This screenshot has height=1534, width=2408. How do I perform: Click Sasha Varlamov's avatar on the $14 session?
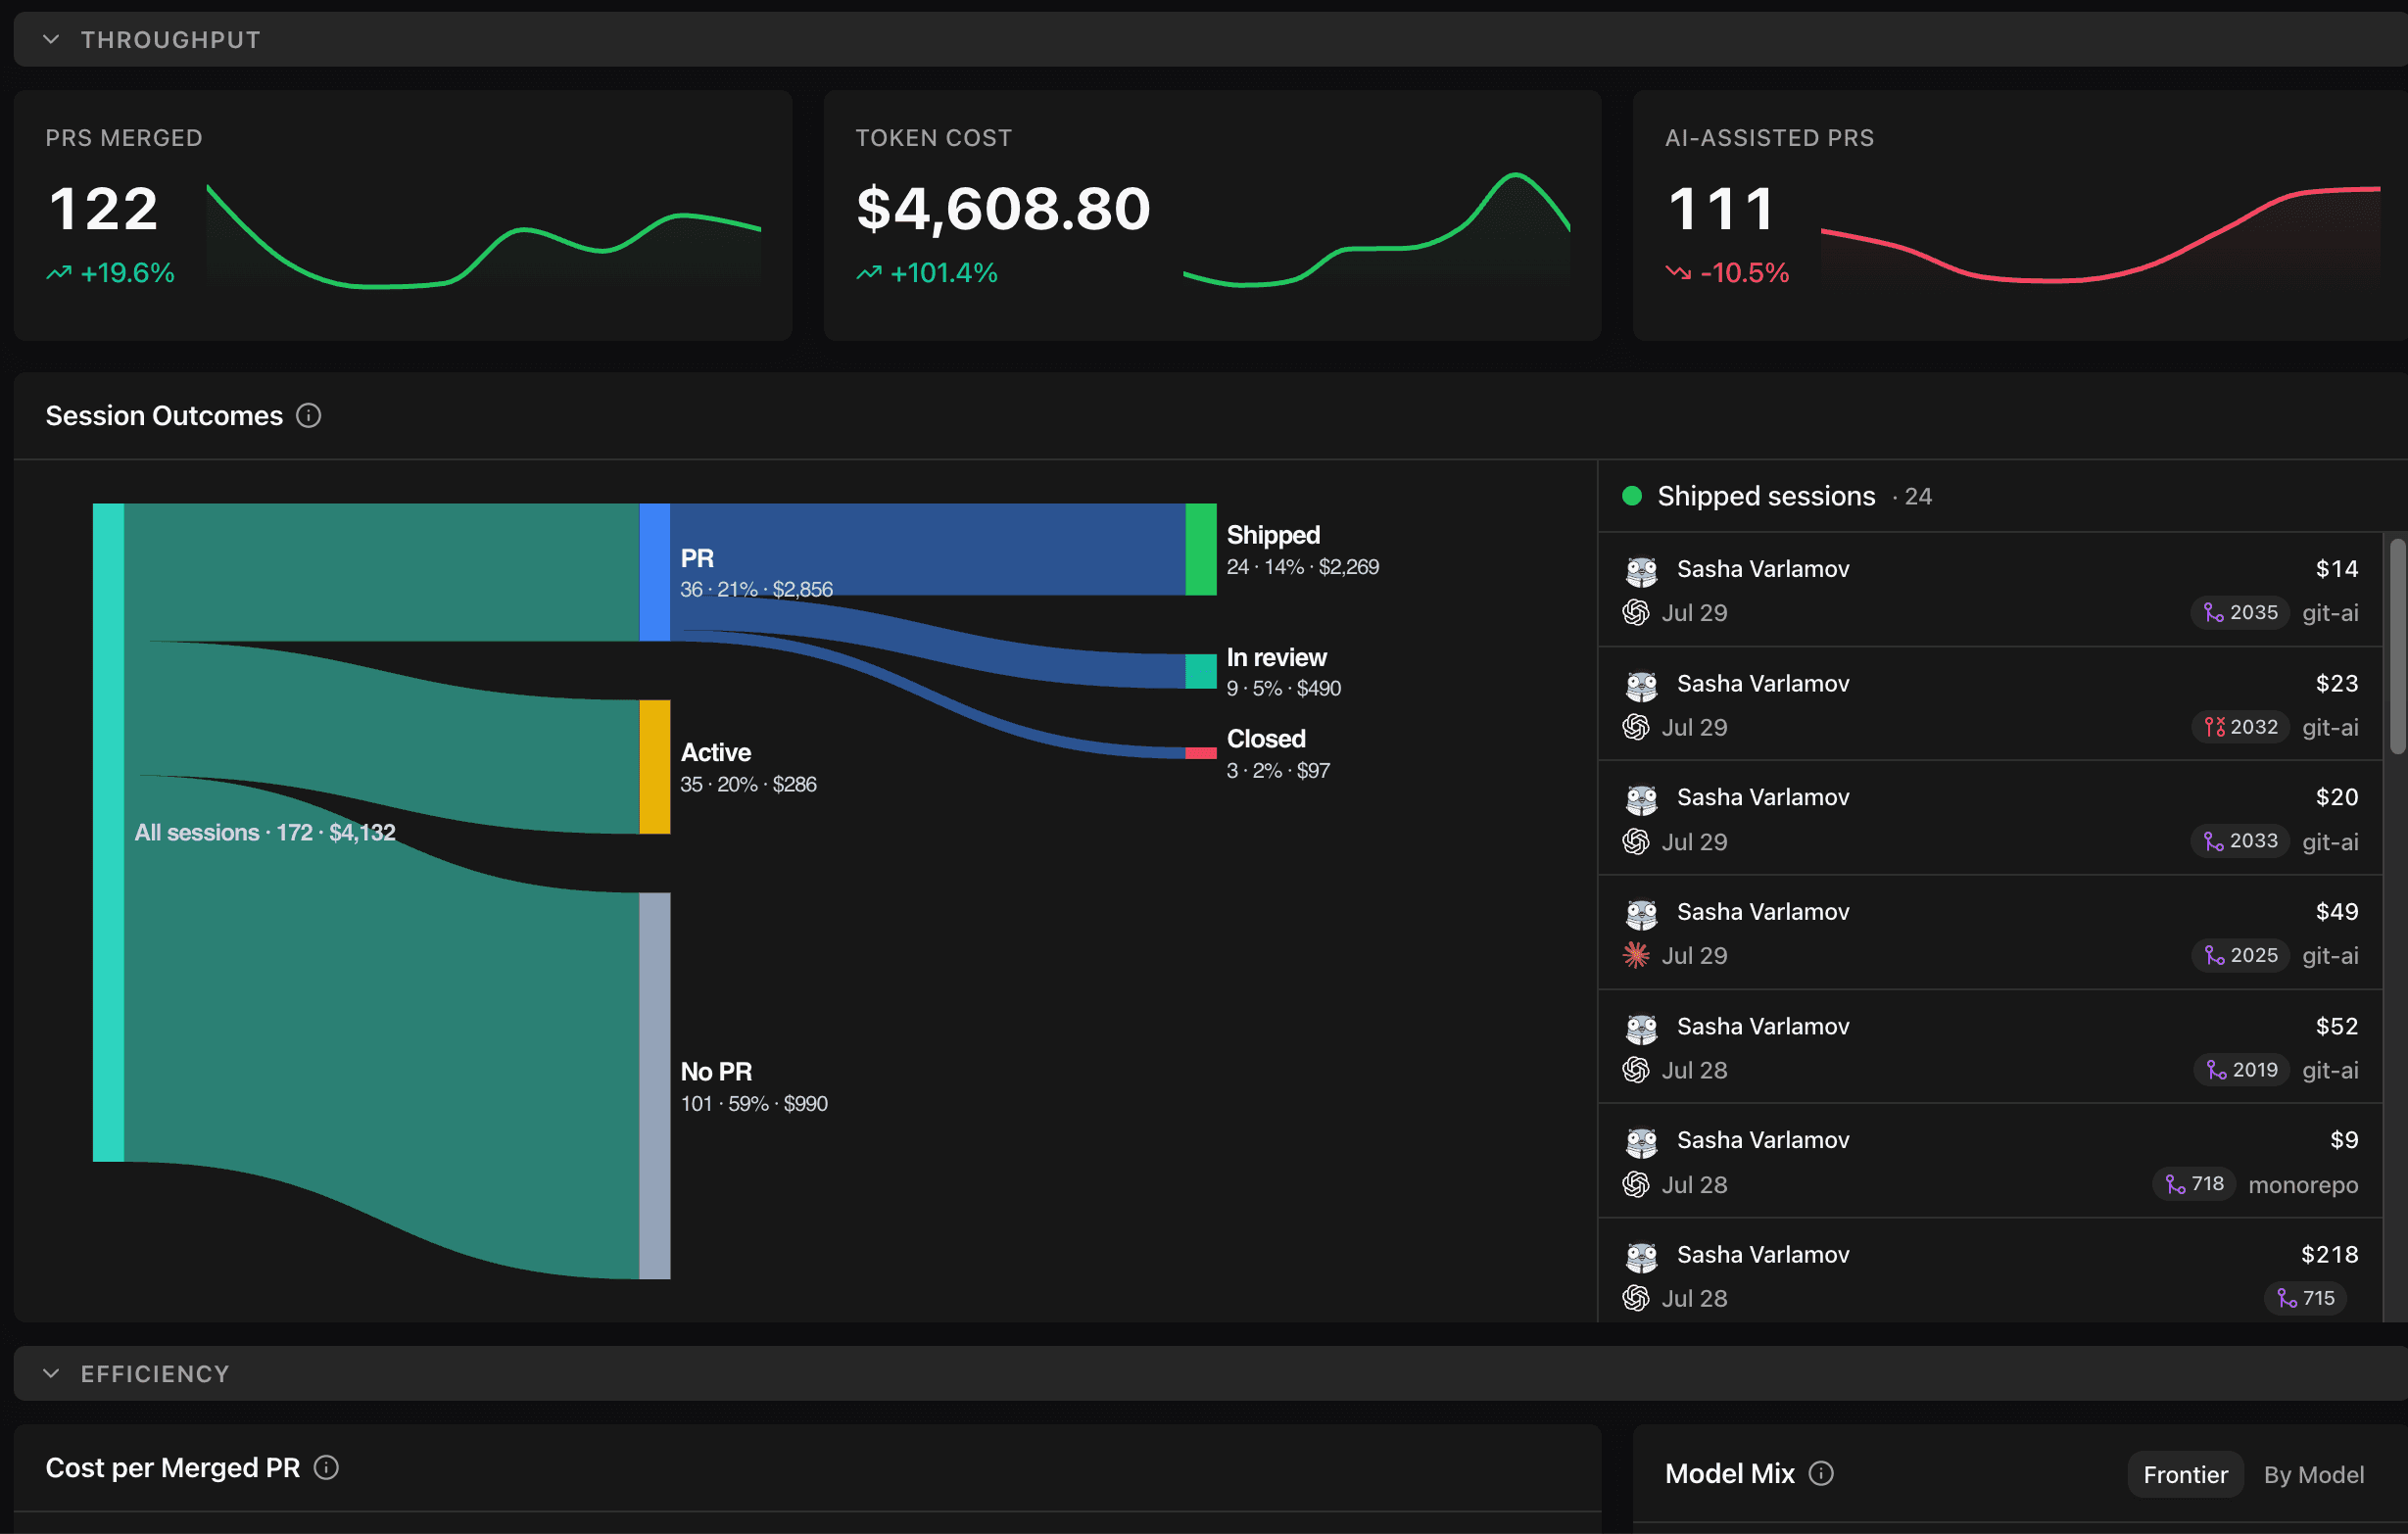1641,570
